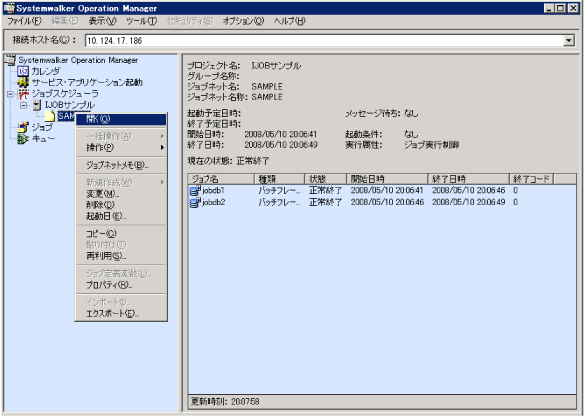584x416 pixels.
Task: Click the title bar application icon
Action: pos(9,8)
